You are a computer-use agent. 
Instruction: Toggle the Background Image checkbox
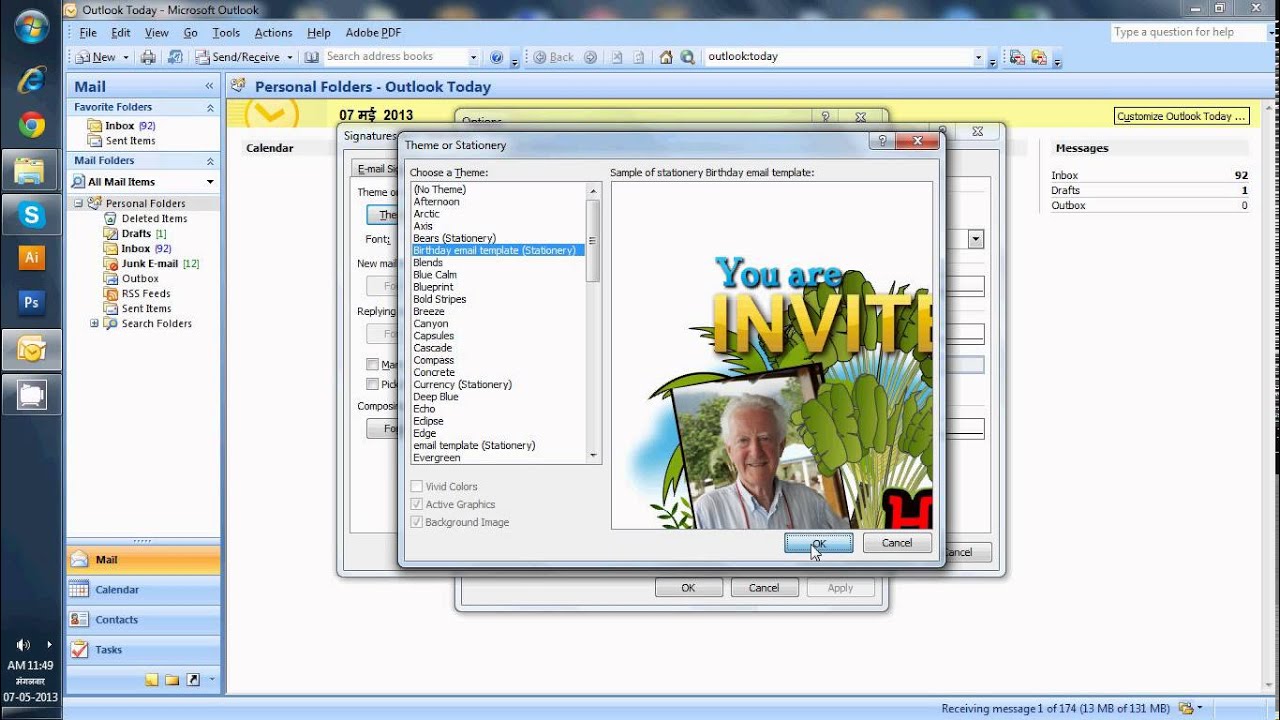click(x=417, y=523)
